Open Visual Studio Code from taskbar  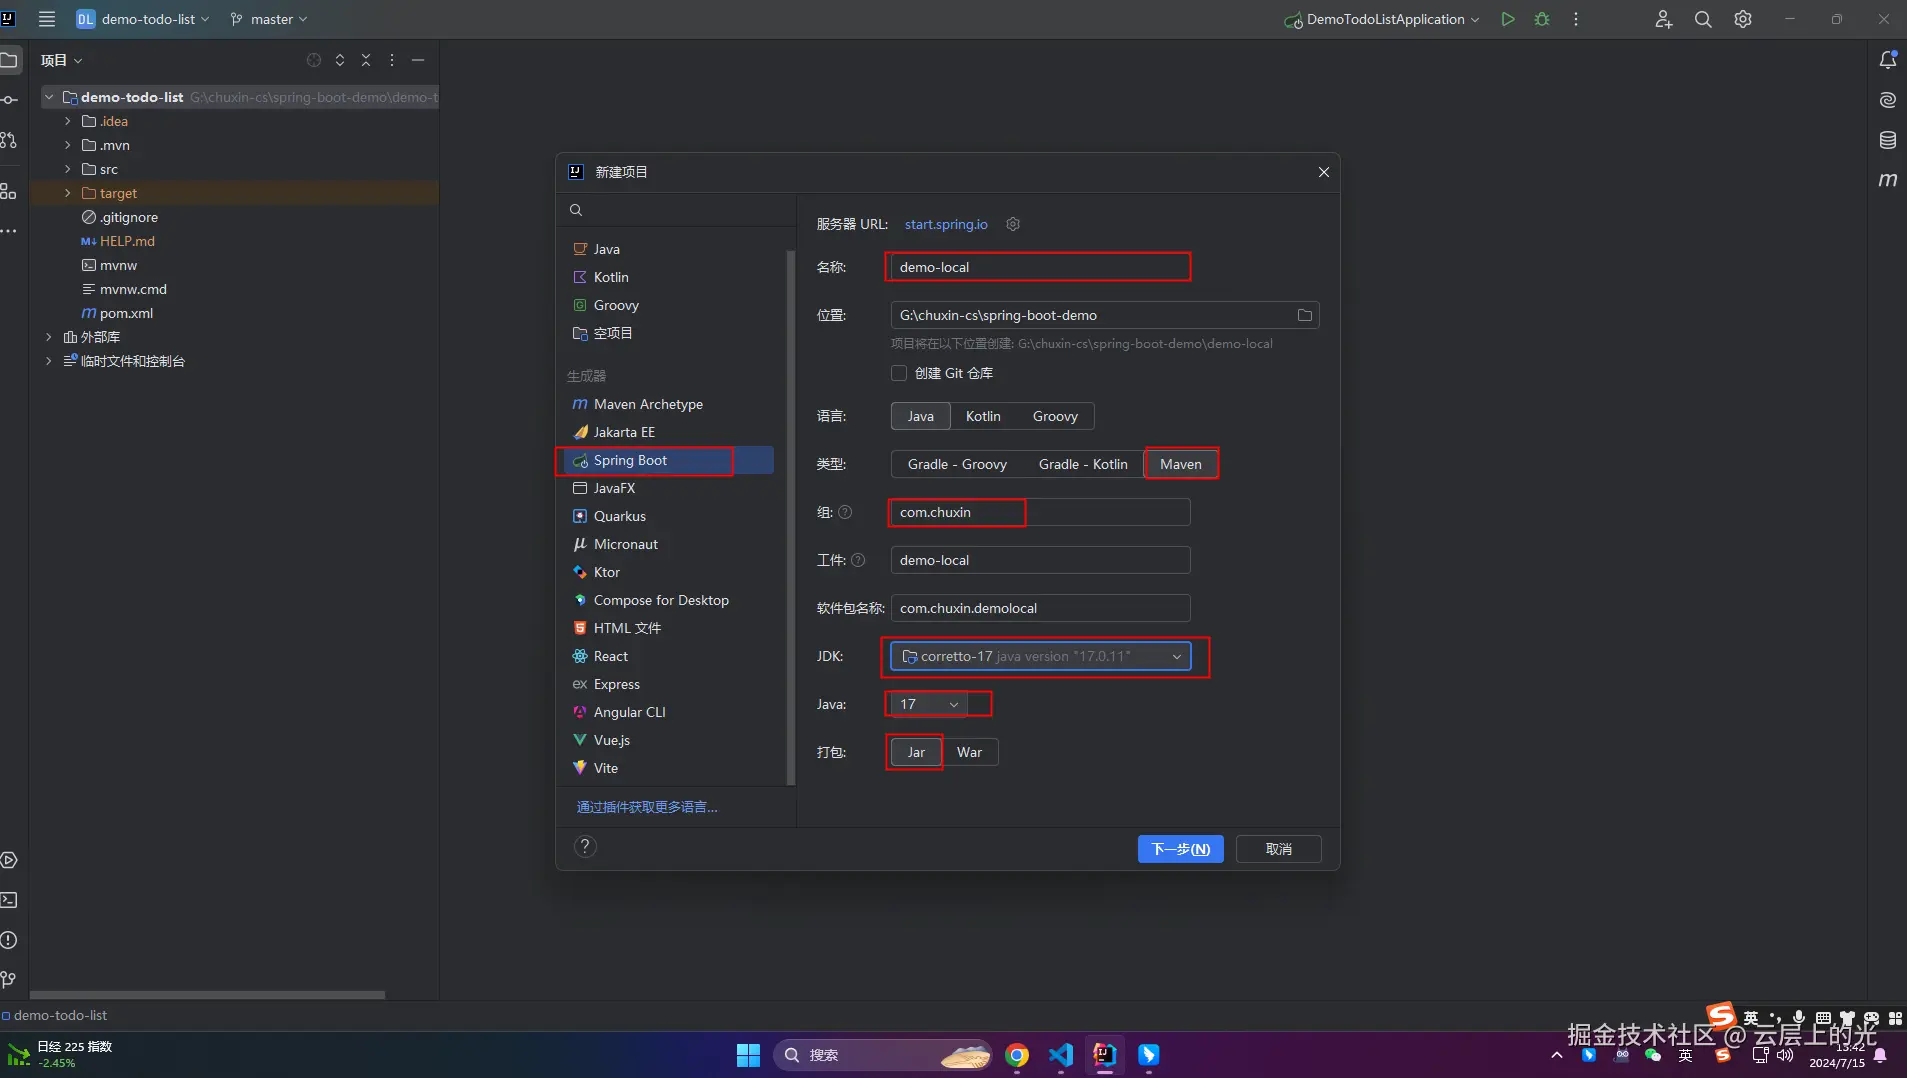(1061, 1055)
